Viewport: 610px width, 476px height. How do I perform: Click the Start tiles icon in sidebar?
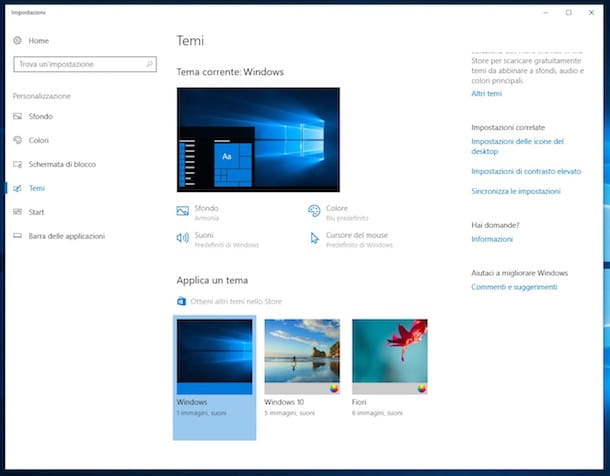coord(18,212)
